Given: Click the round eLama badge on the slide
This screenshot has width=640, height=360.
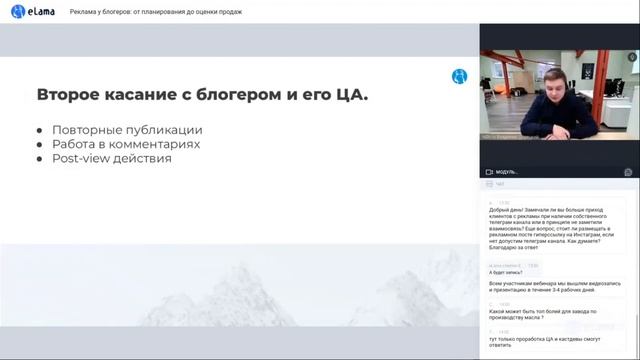Looking at the screenshot, I should pos(459,76).
